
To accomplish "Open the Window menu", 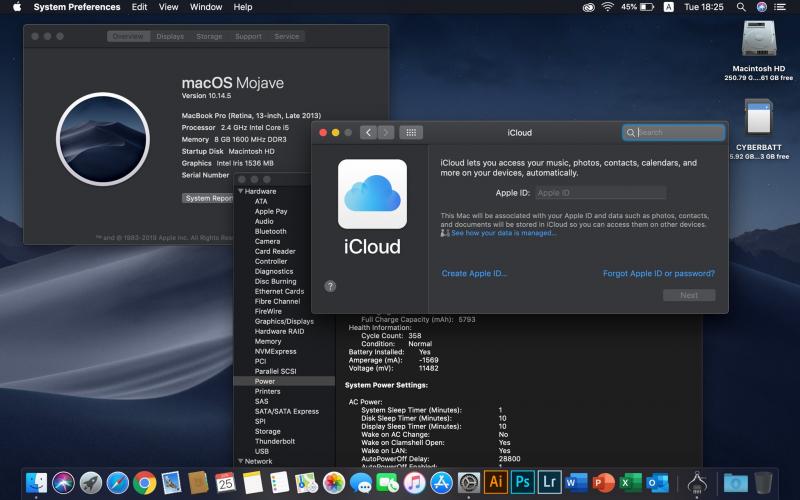I will [206, 7].
